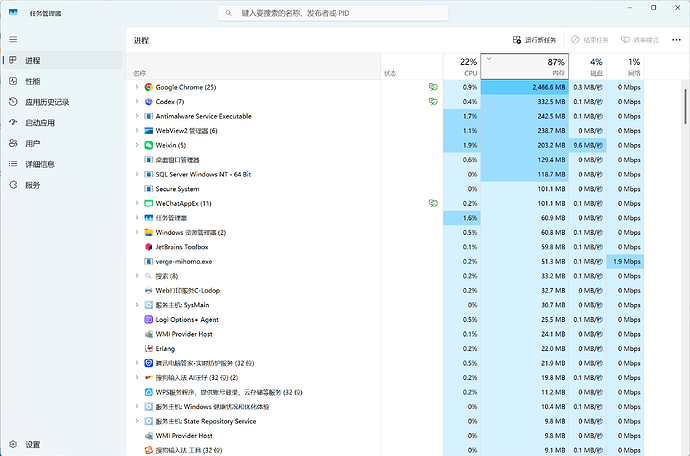Click the C-Lodop print service icon
Viewport: 690px width, 456px height.
pos(149,291)
